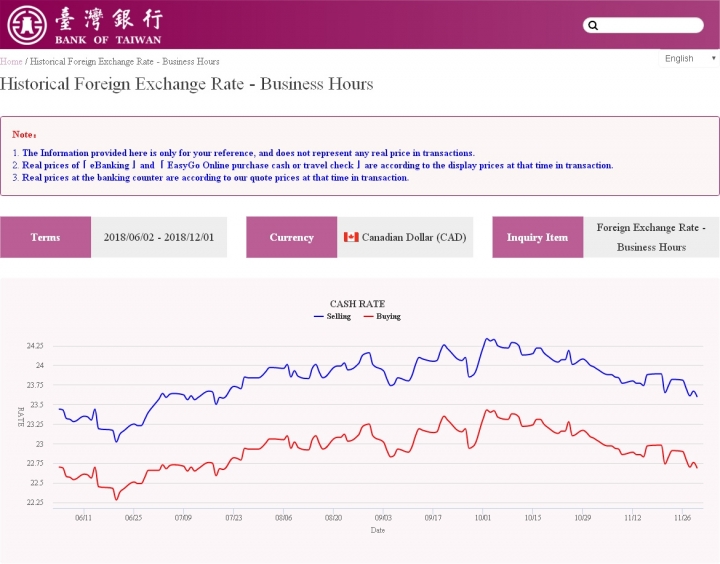This screenshot has width=720, height=564.
Task: Toggle the Buying series in chart legend
Action: (x=382, y=316)
